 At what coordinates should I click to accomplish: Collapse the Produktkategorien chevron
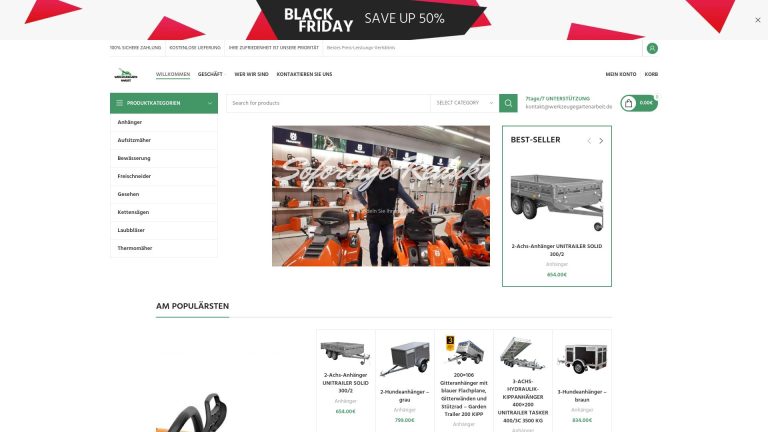210,103
